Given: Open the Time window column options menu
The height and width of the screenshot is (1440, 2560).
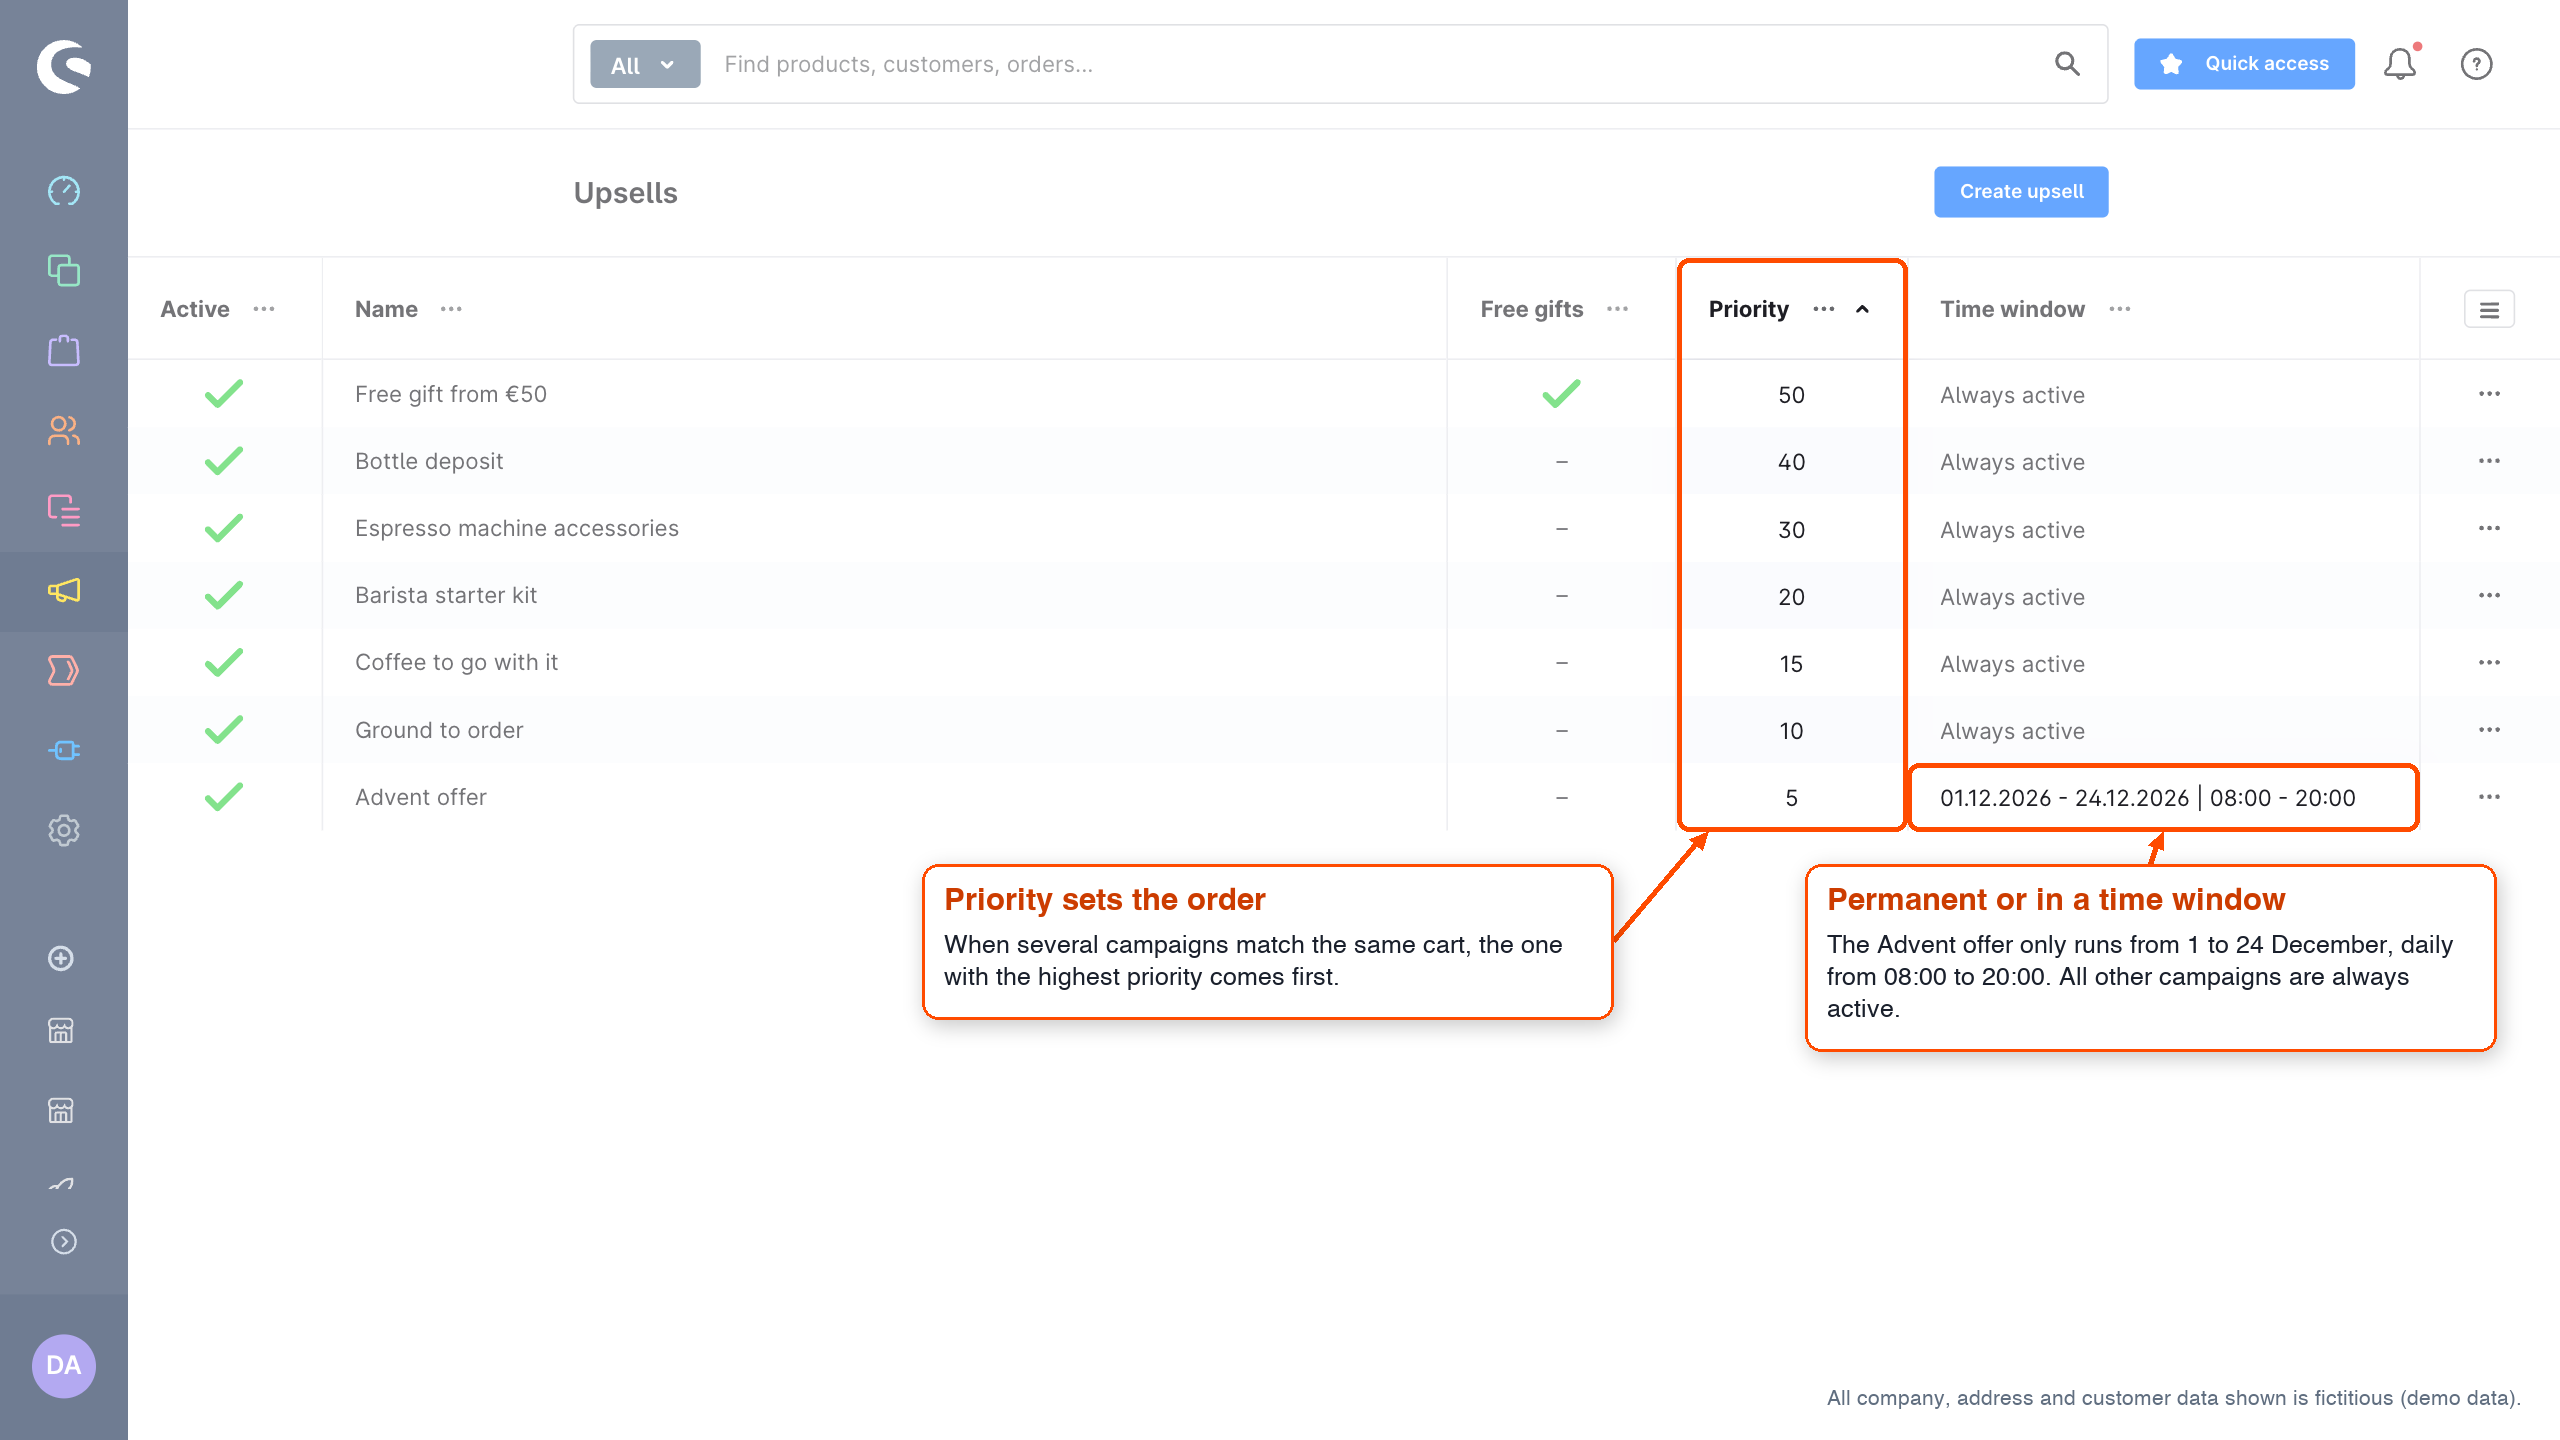Looking at the screenshot, I should 2120,309.
